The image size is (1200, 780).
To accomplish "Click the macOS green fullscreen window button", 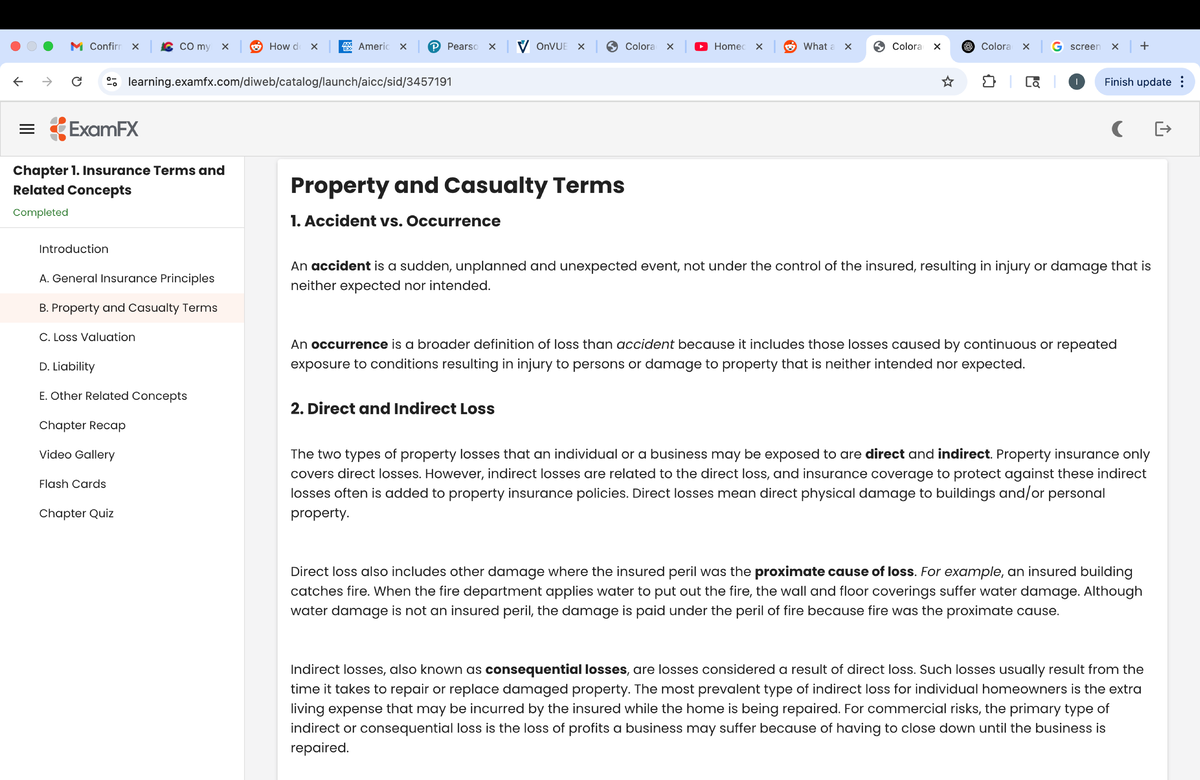I will point(48,46).
